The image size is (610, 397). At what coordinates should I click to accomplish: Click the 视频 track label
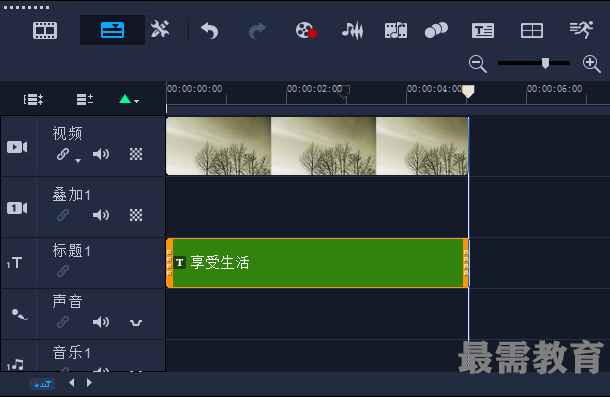pyautogui.click(x=67, y=134)
